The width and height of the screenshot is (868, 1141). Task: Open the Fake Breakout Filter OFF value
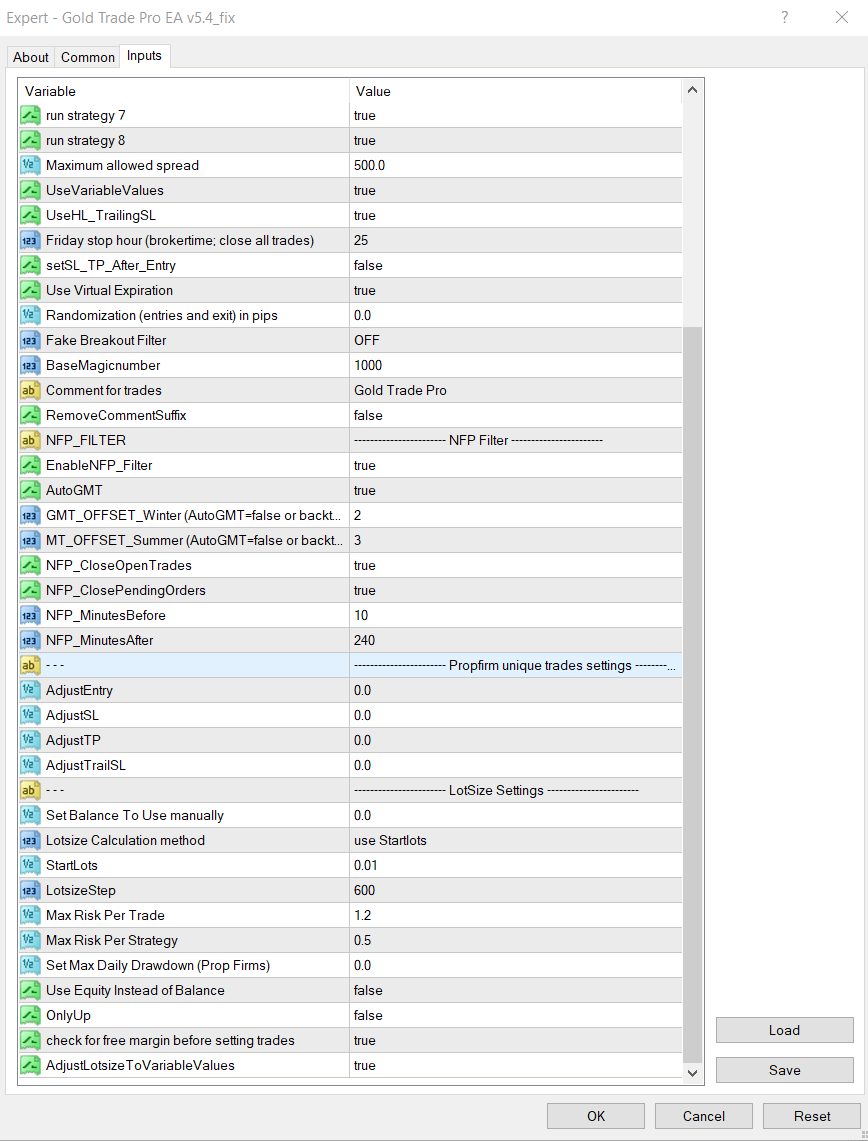[x=515, y=340]
